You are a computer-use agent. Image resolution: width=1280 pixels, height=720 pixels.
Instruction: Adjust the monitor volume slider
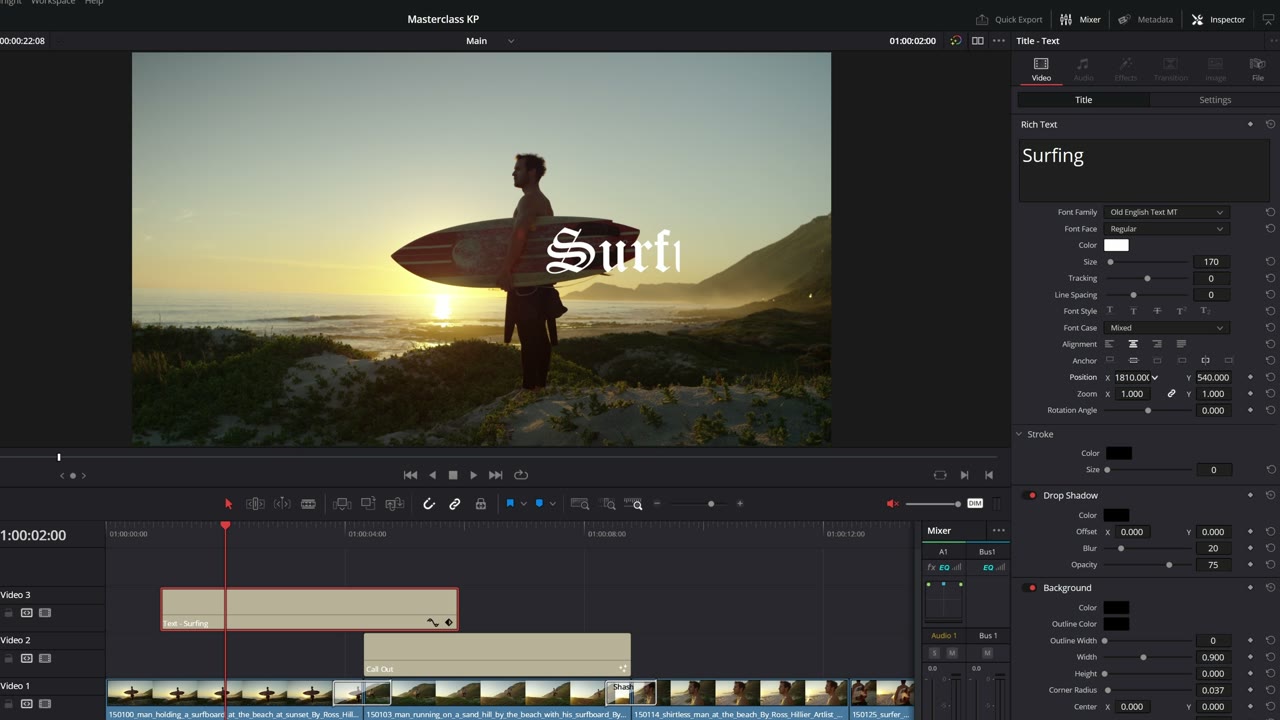934,504
